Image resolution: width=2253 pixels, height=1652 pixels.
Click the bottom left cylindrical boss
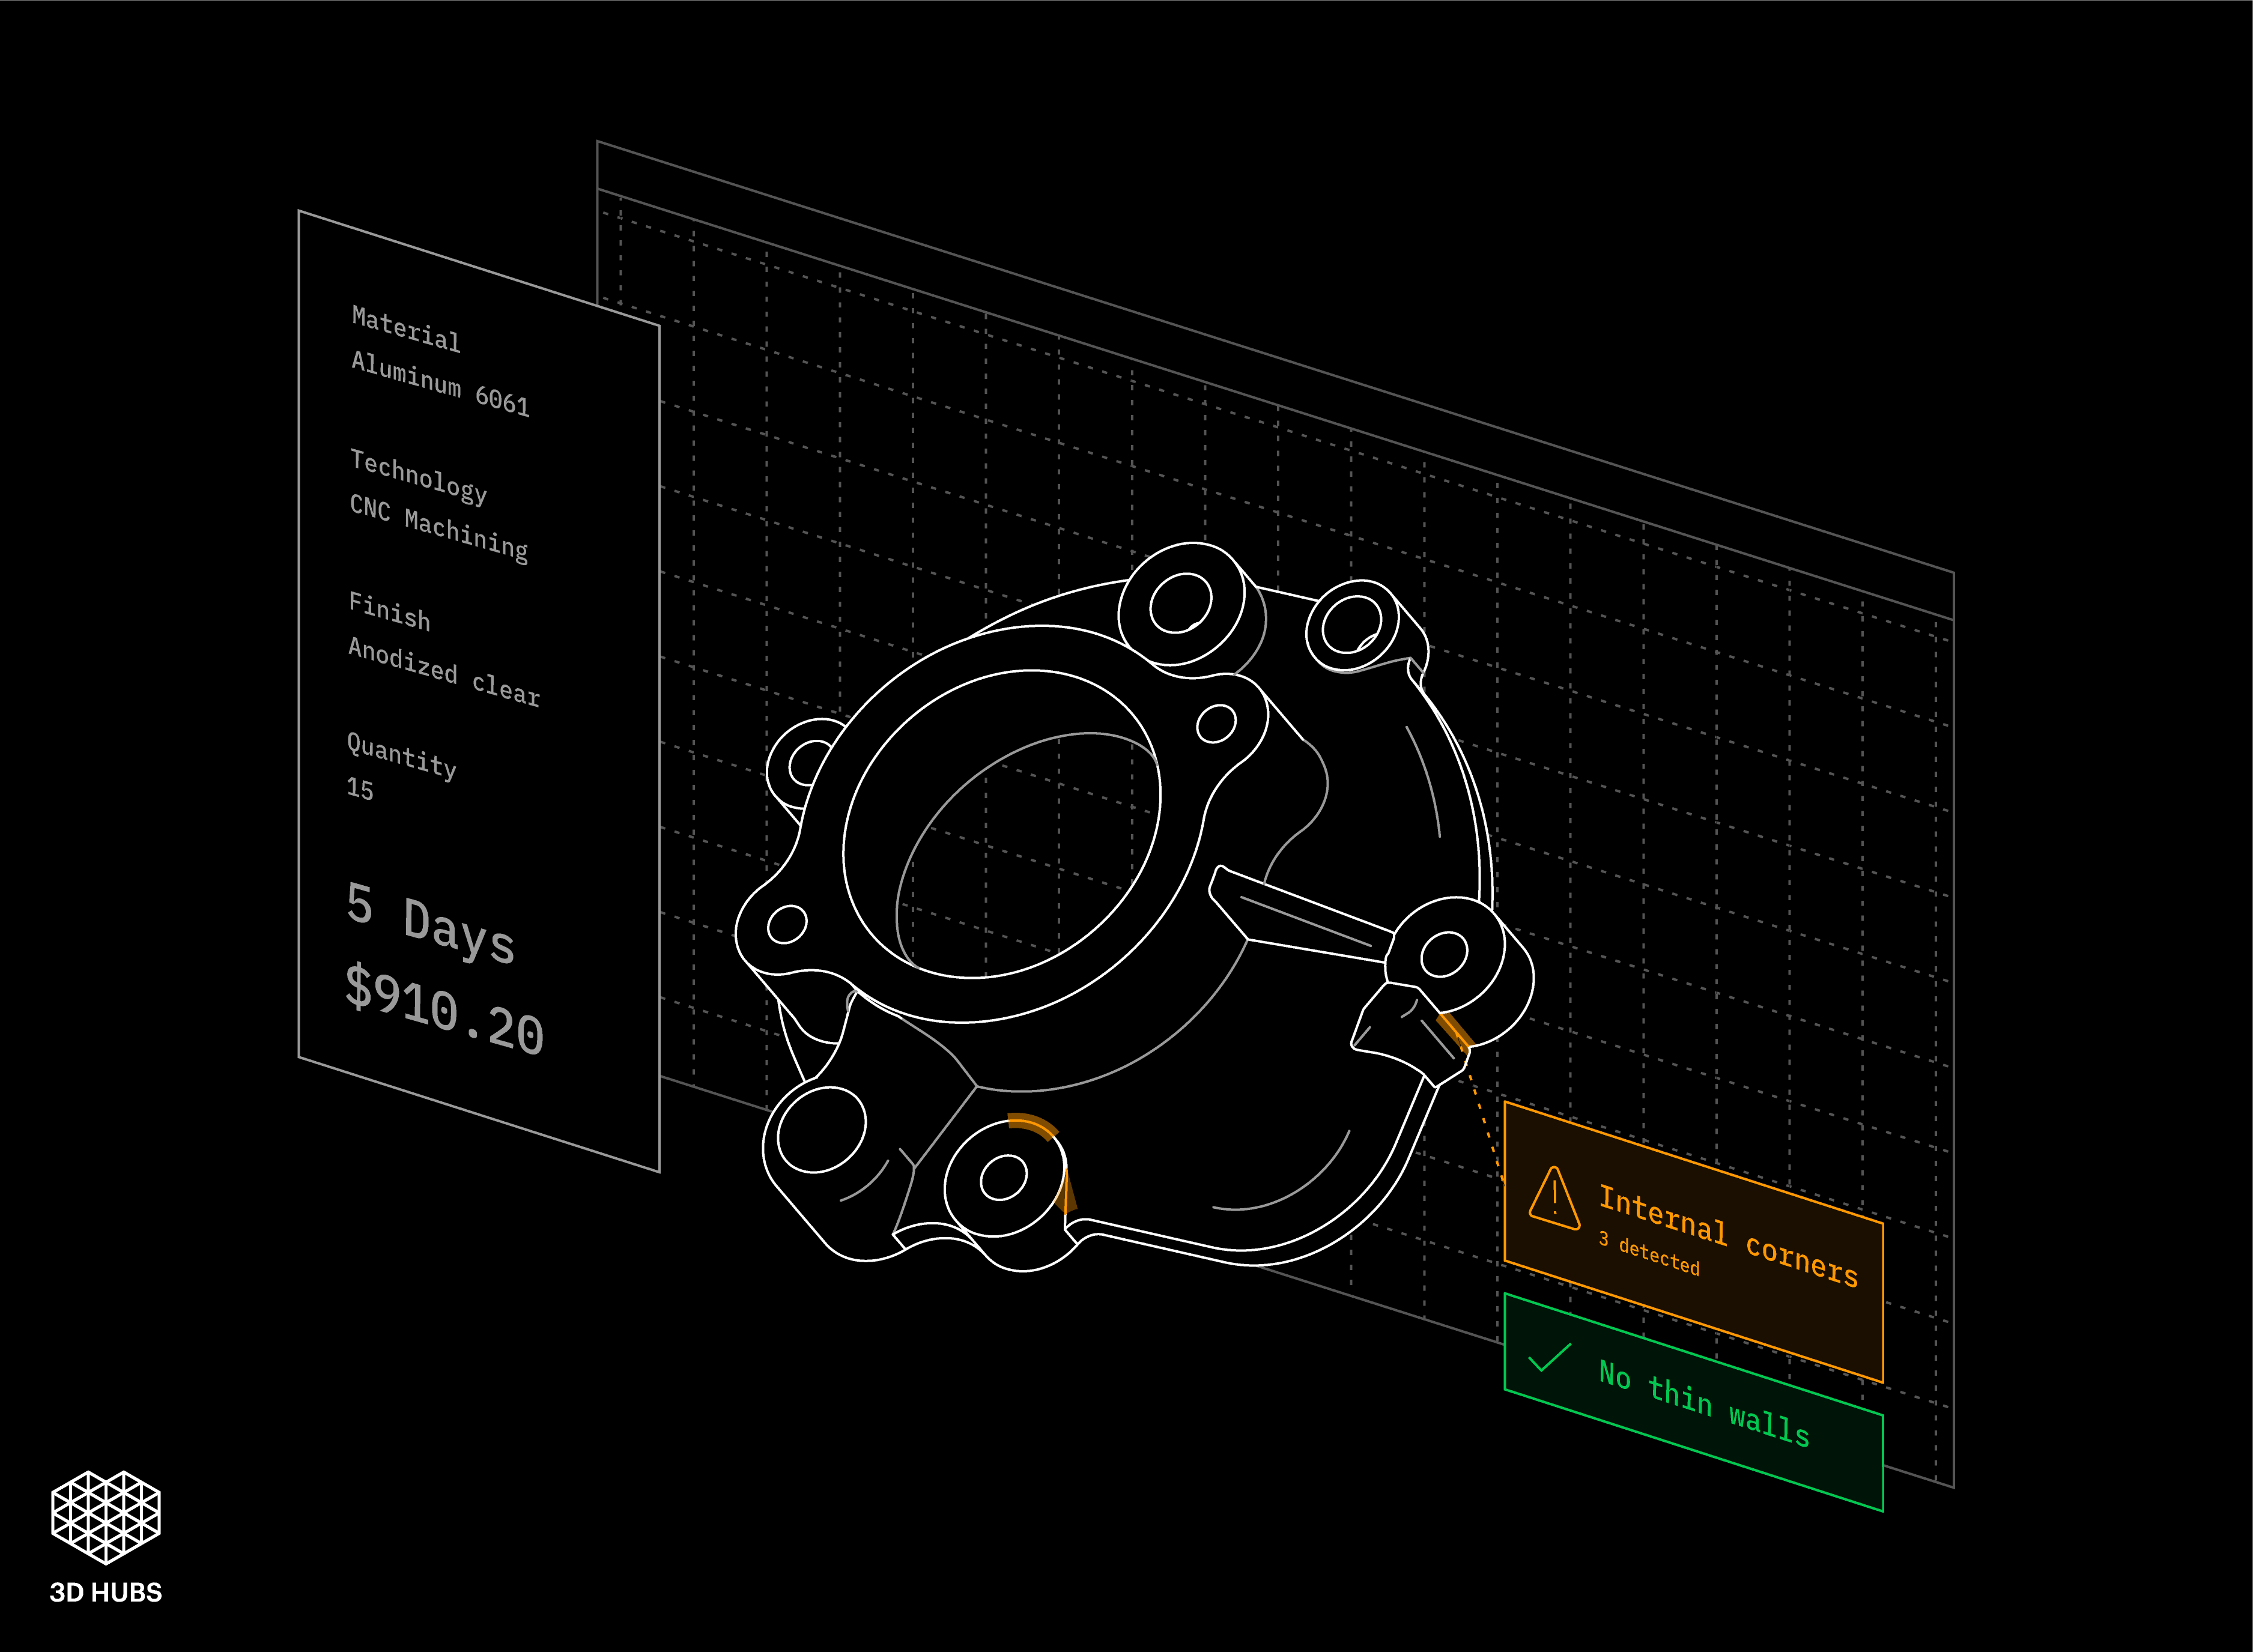pyautogui.click(x=821, y=1130)
